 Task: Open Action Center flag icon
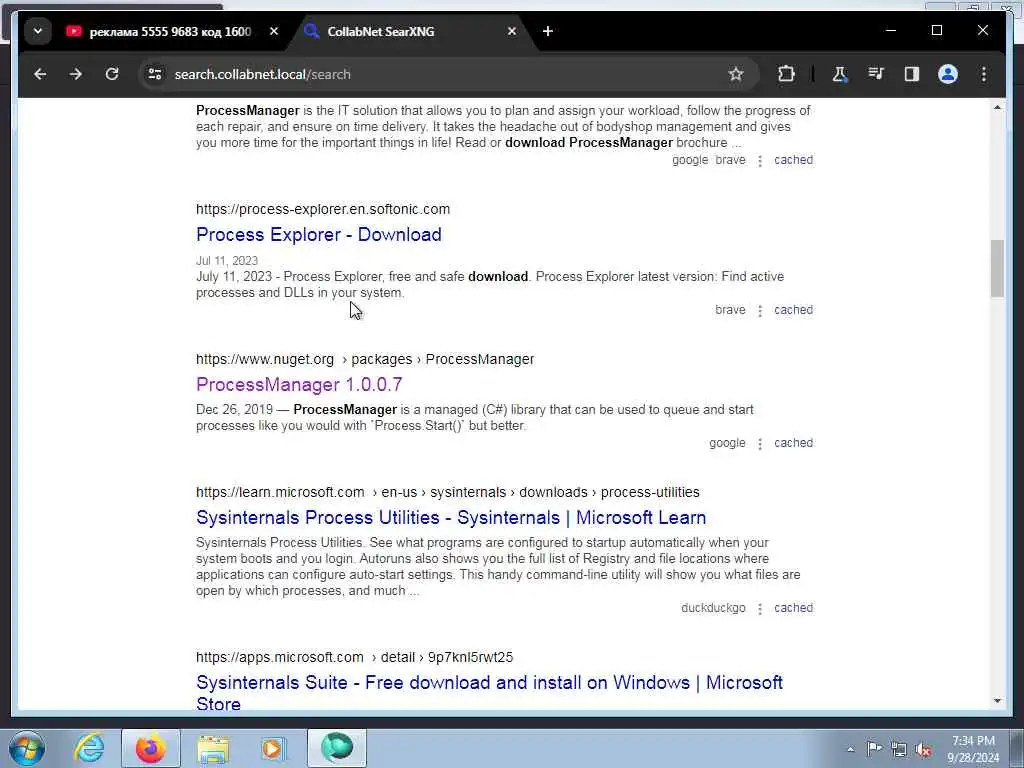[874, 749]
